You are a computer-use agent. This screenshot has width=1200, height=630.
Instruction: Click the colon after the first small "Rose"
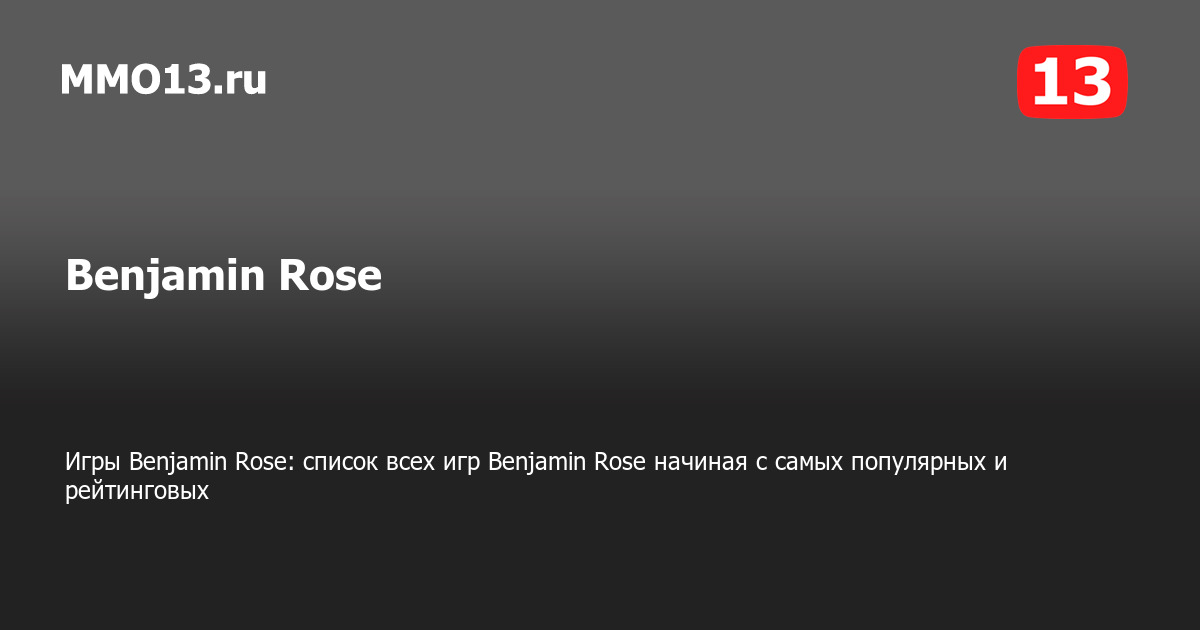pos(292,465)
